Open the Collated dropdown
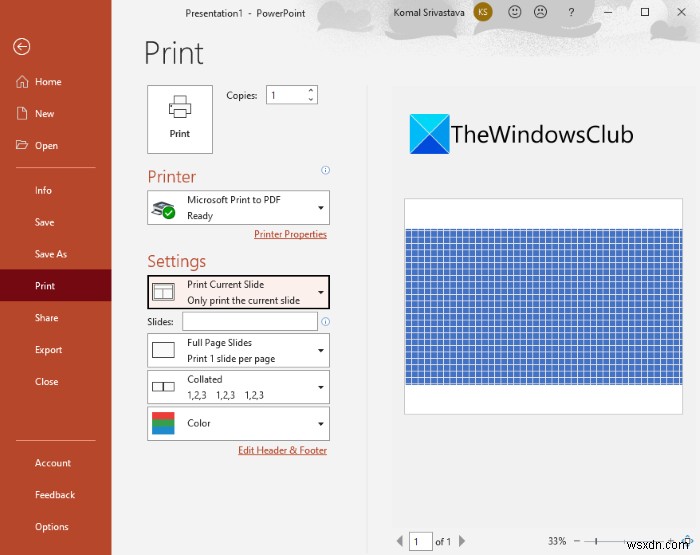The width and height of the screenshot is (700, 555). click(238, 387)
